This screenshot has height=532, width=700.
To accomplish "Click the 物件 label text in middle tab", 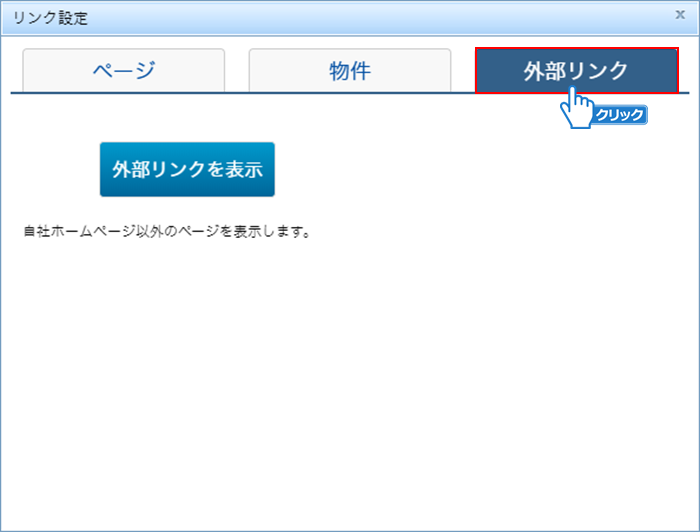I will (349, 70).
